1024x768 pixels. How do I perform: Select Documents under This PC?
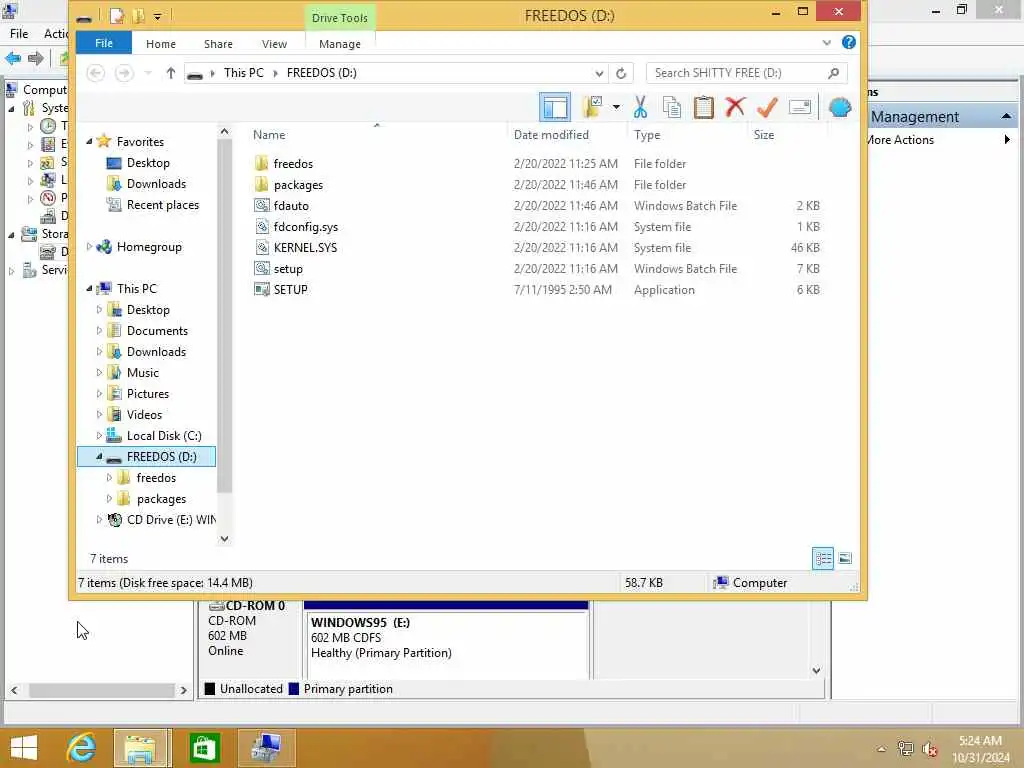(x=157, y=330)
